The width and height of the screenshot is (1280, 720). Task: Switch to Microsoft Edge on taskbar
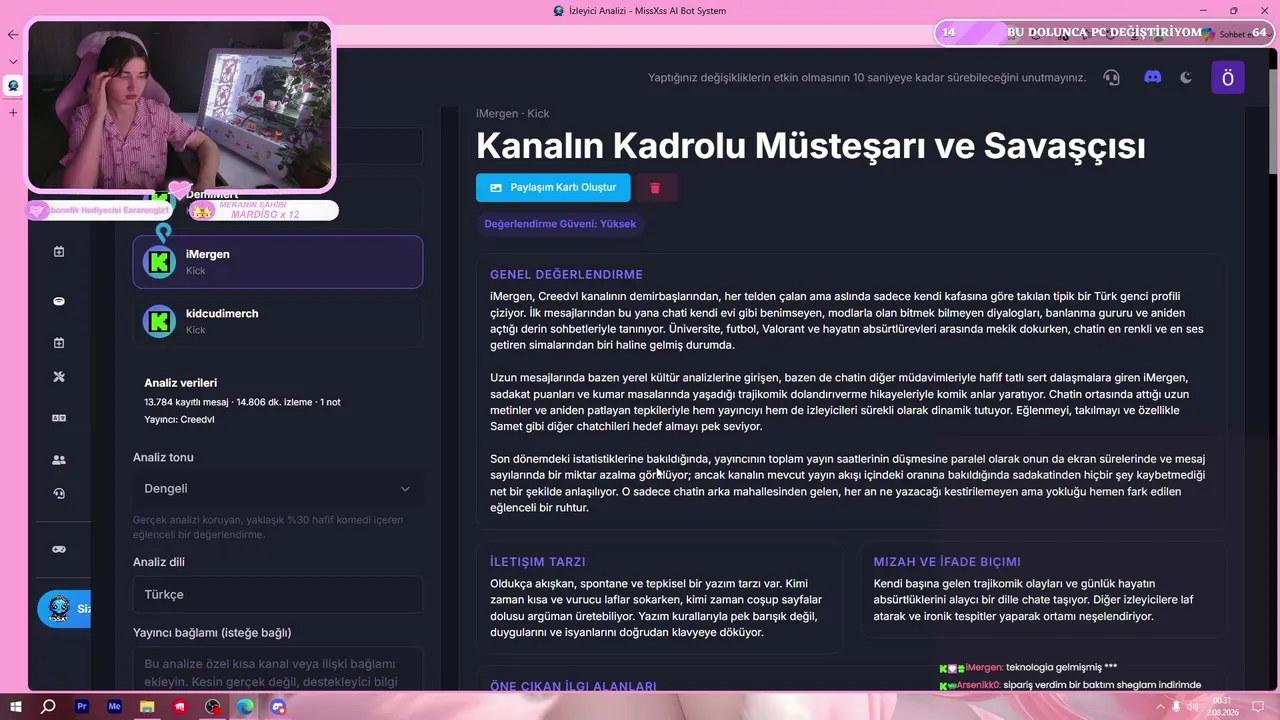click(x=245, y=707)
